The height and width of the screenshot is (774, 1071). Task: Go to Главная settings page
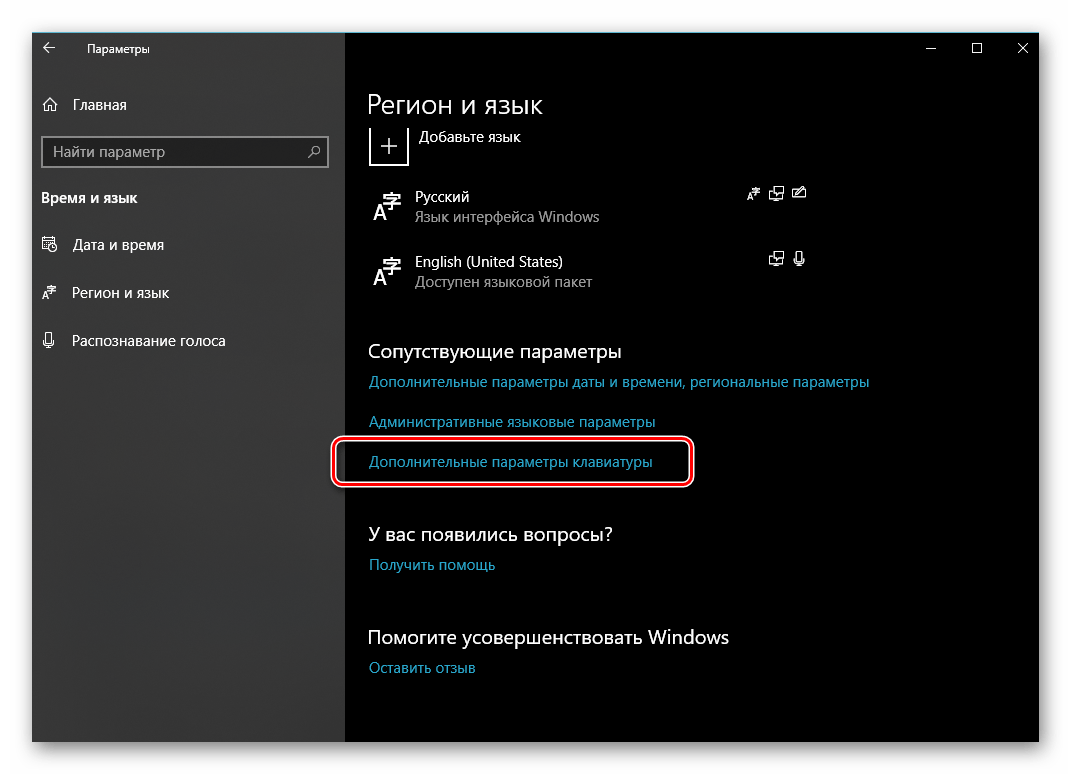[99, 105]
